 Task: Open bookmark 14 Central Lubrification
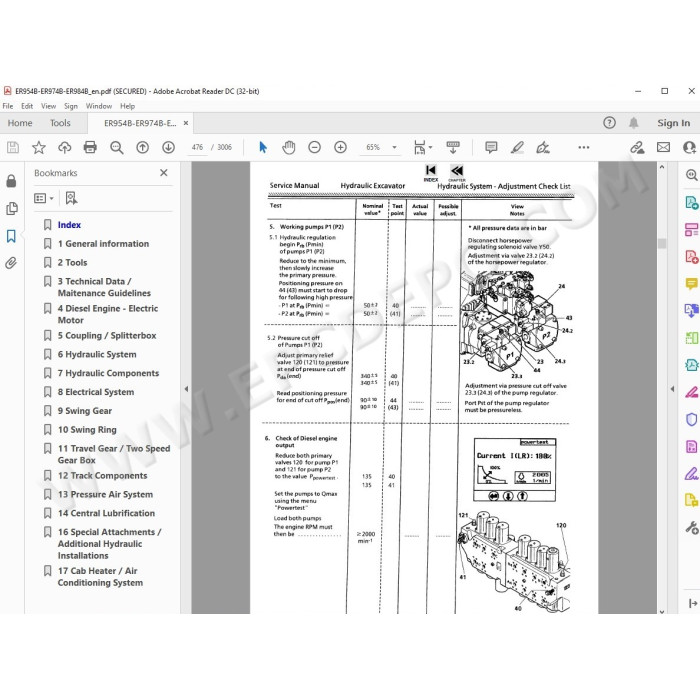click(106, 513)
